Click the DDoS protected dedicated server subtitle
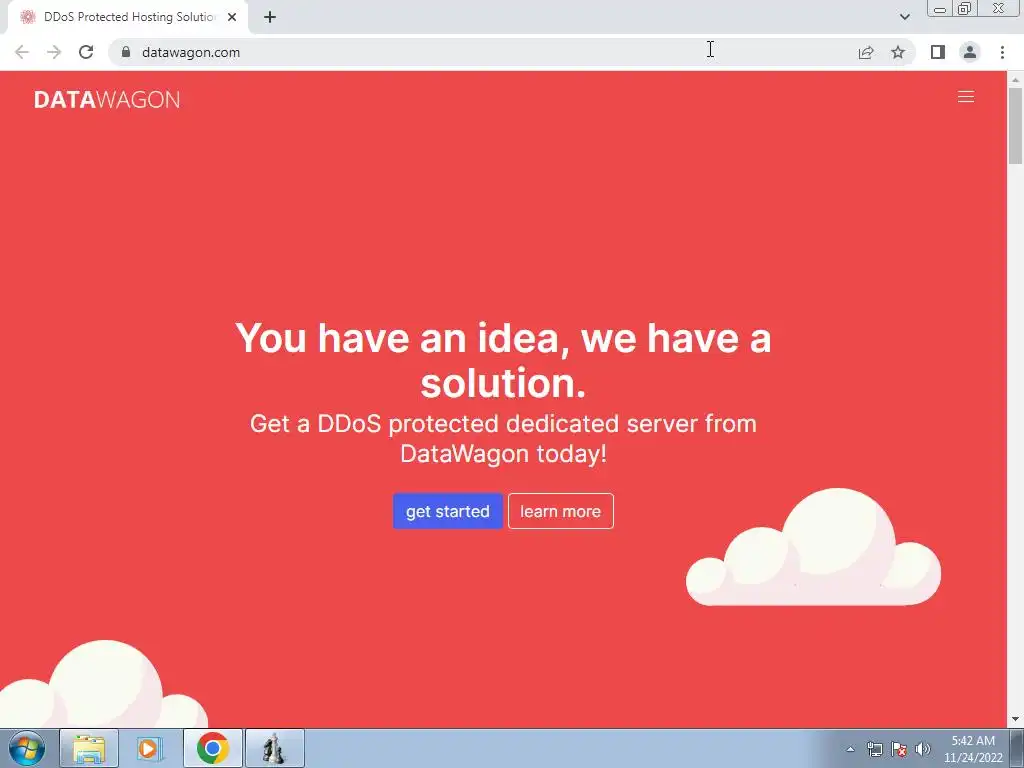This screenshot has width=1024, height=768. click(503, 438)
